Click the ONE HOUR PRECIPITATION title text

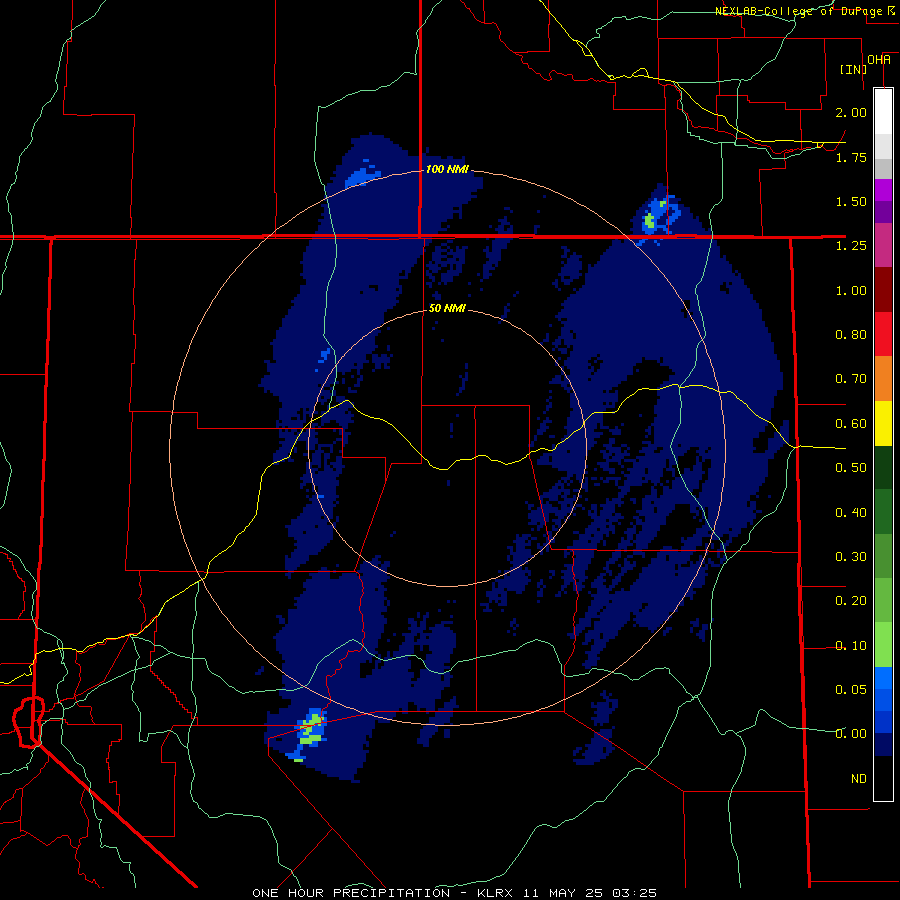tap(351, 893)
